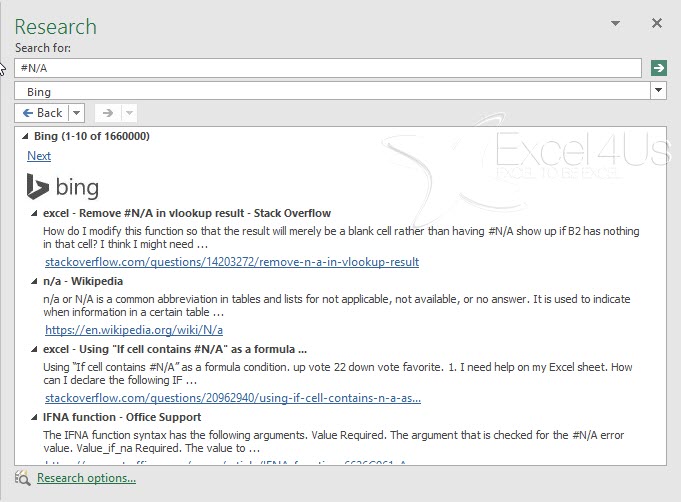Collapse the Bing (1-10 of 1660000) section
The image size is (681, 502).
tap(25, 136)
